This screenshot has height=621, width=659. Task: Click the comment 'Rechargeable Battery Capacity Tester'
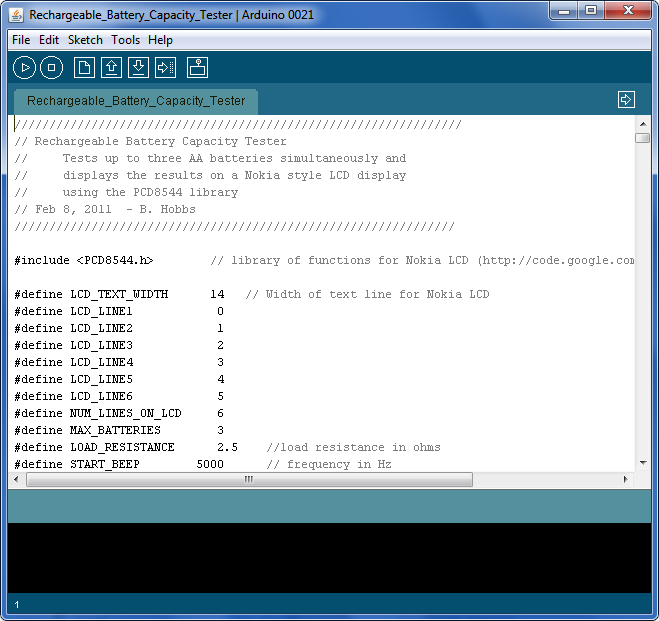click(160, 141)
